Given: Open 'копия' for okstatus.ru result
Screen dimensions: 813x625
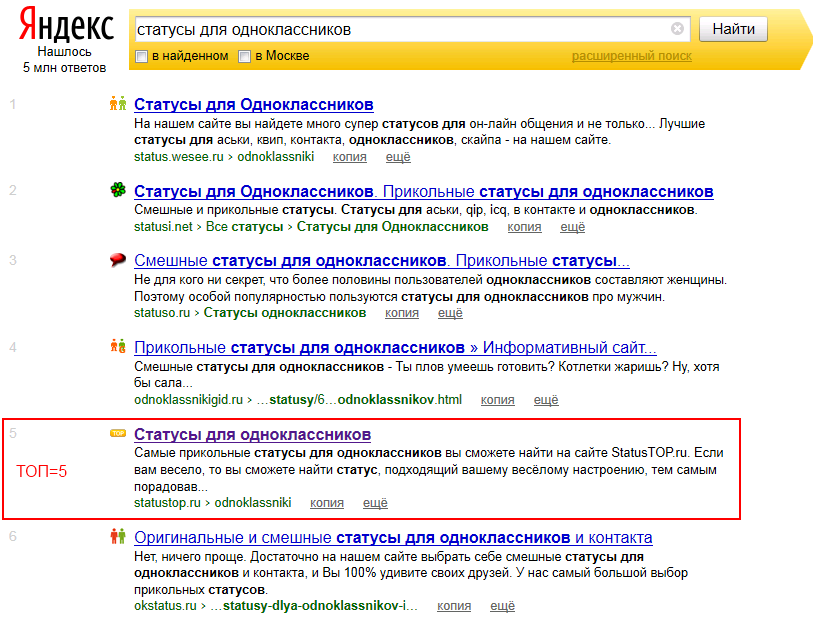Looking at the screenshot, I should pyautogui.click(x=454, y=606).
